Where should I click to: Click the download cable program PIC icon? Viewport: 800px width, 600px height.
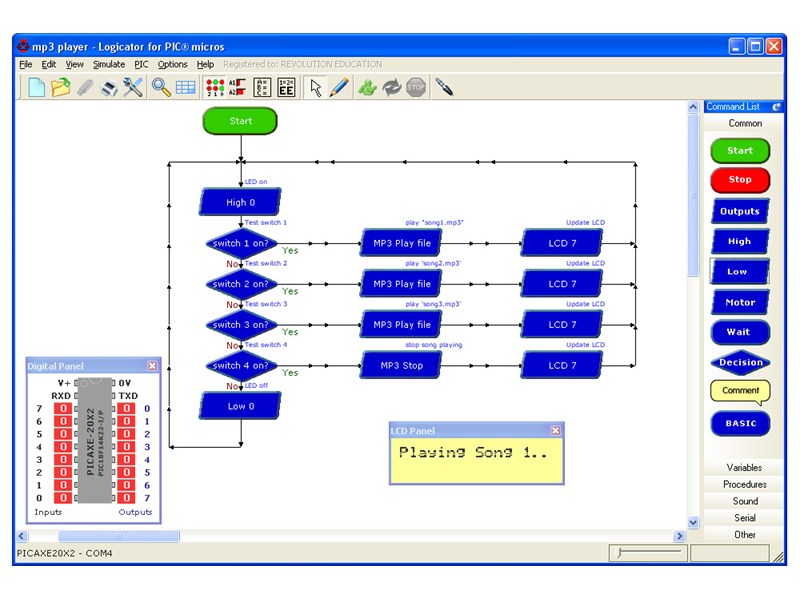tap(444, 87)
